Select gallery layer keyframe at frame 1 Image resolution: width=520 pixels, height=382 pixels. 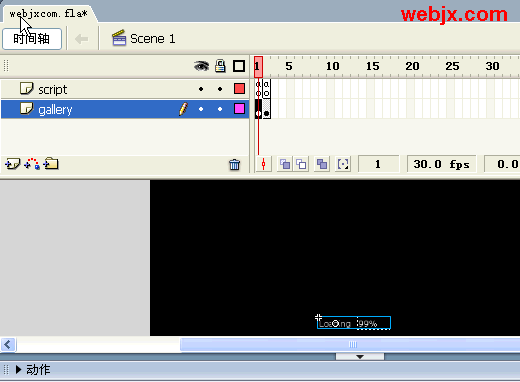tap(258, 109)
